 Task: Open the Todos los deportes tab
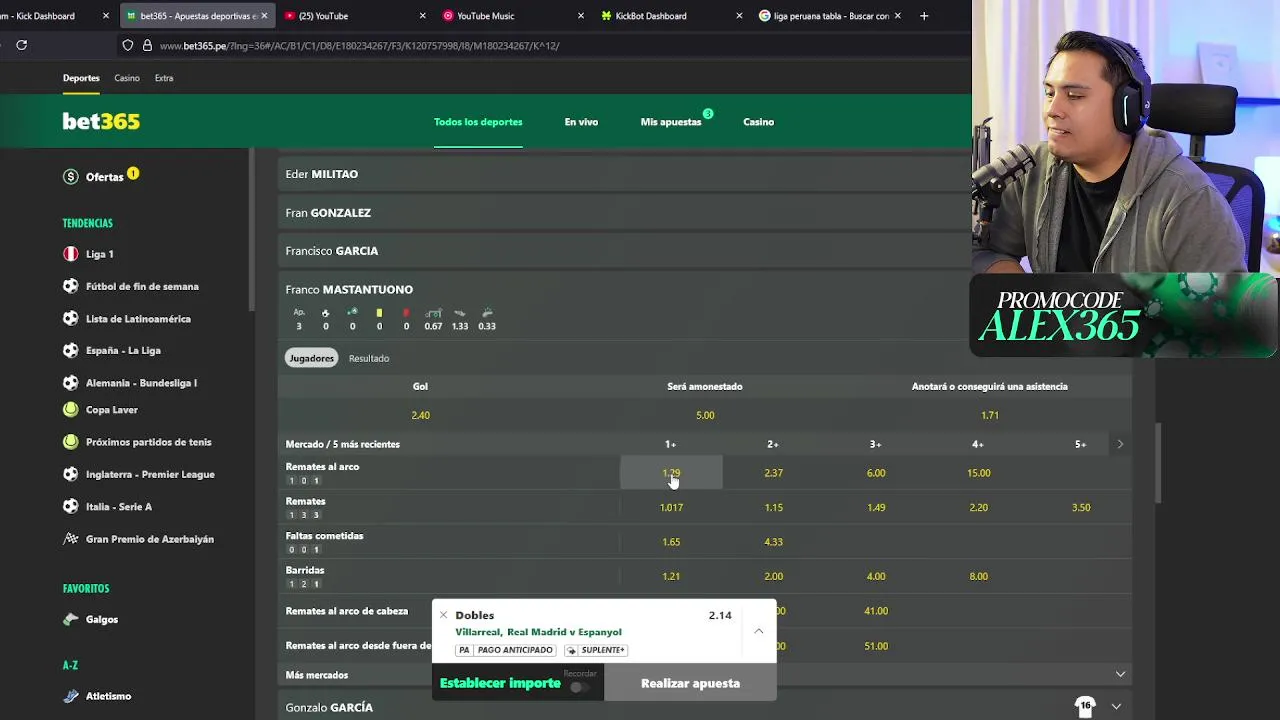[478, 122]
